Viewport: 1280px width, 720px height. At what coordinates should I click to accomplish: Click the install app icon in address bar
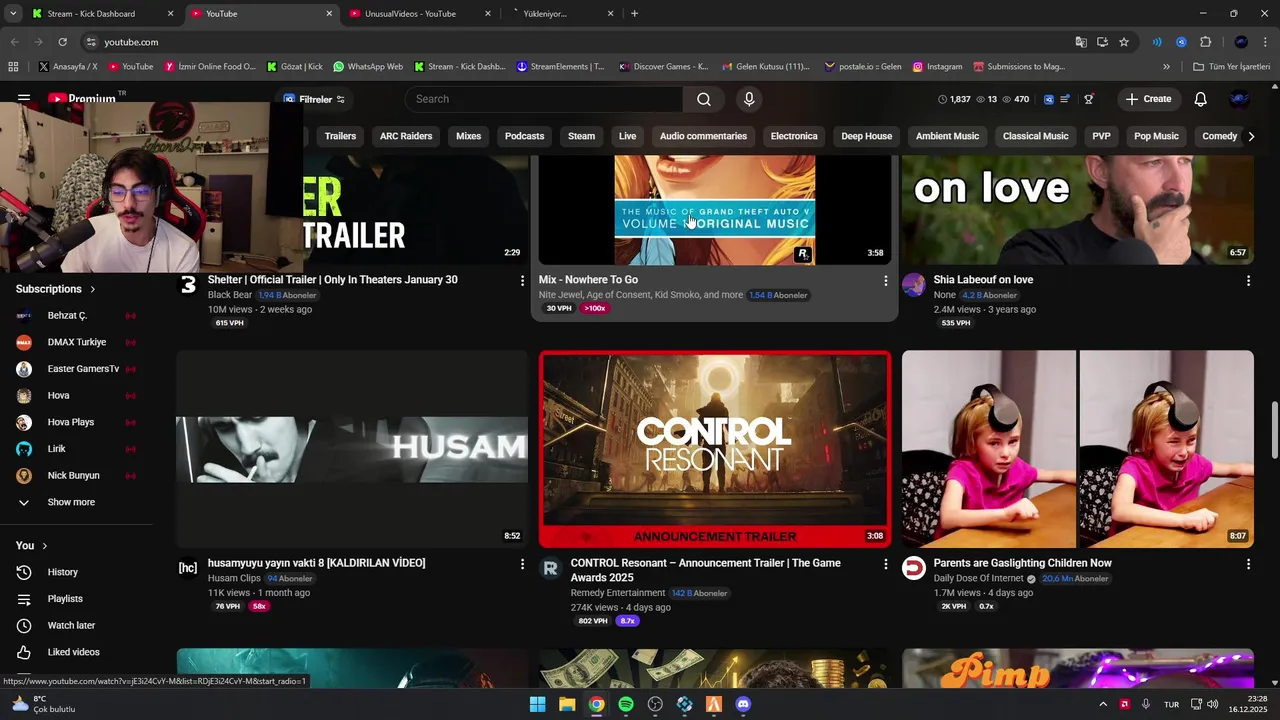(1102, 42)
